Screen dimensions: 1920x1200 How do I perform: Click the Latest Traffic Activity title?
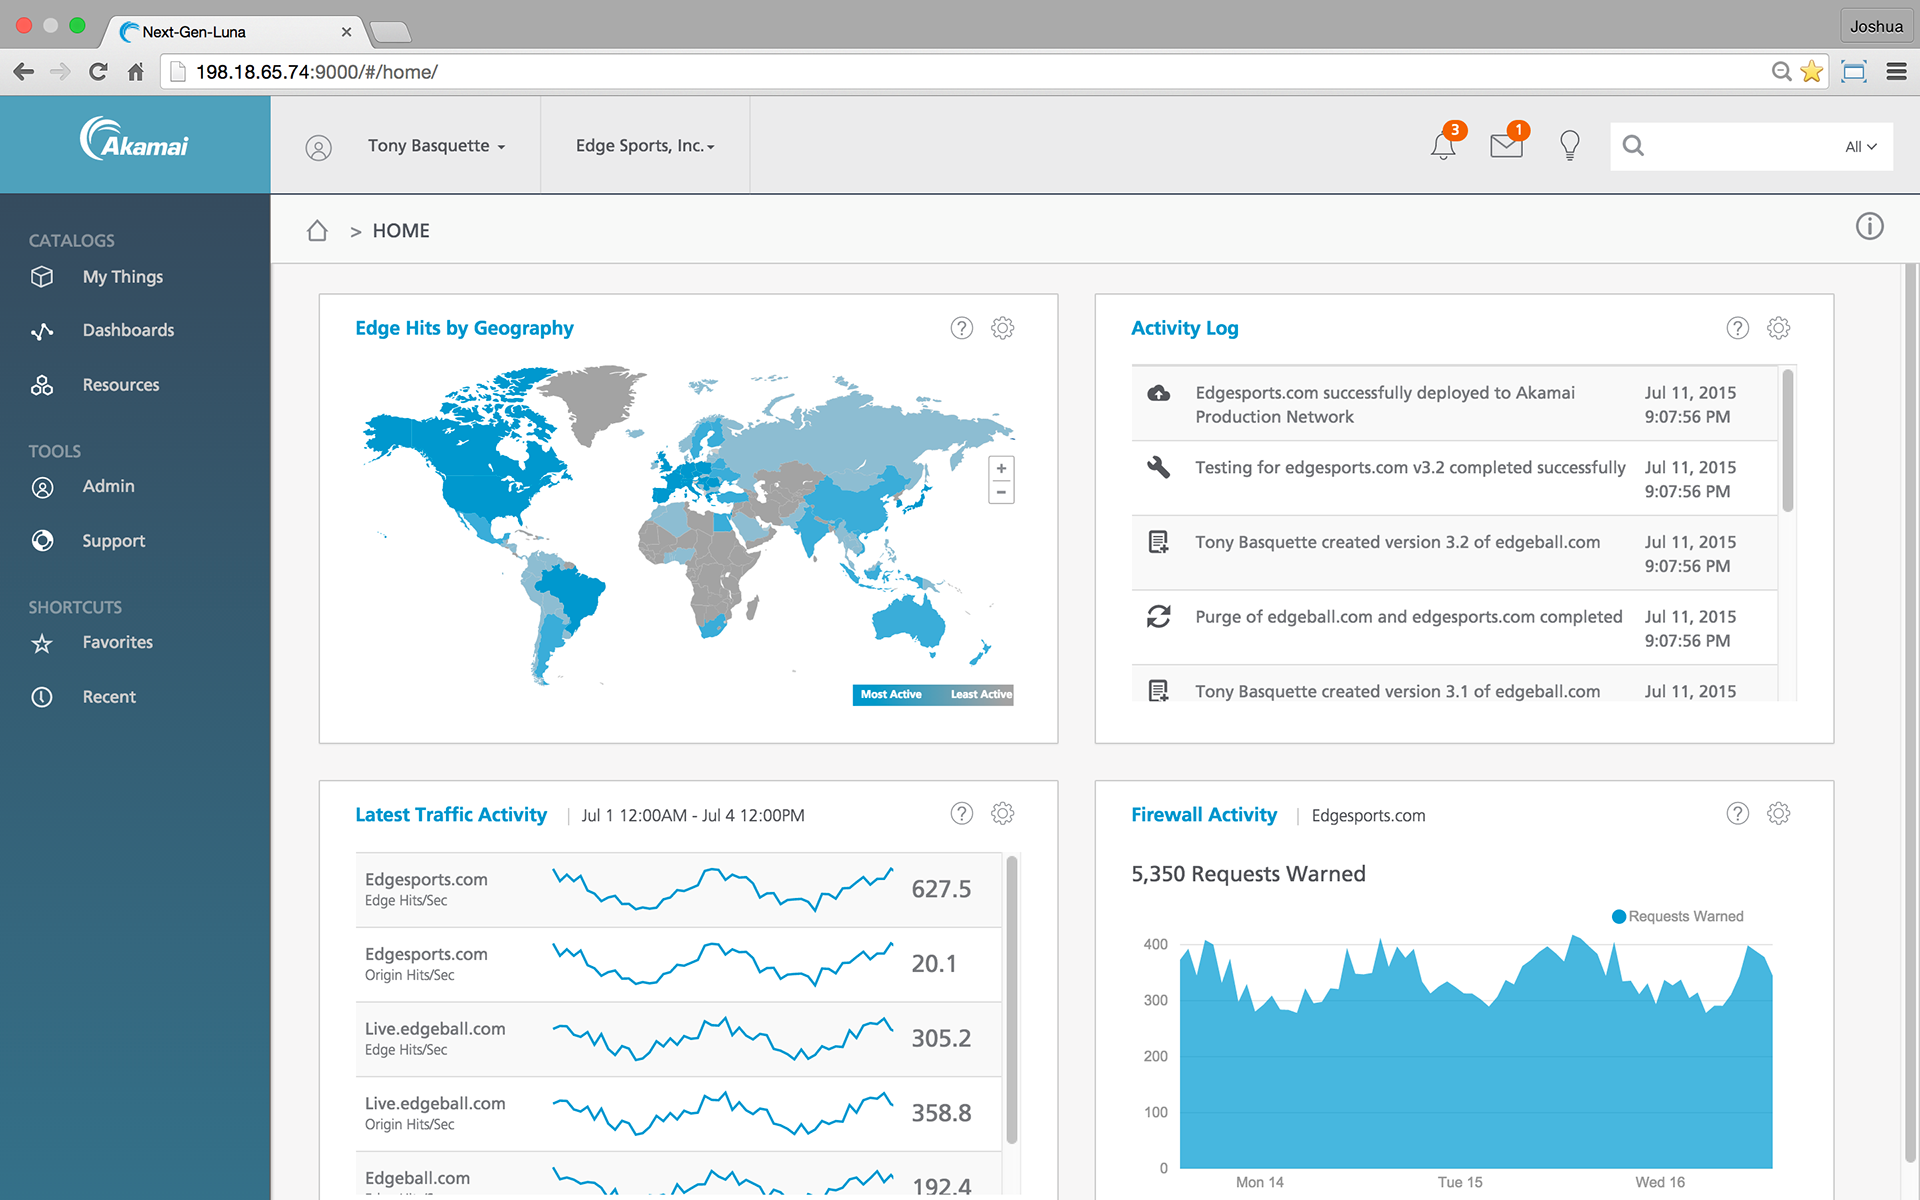(451, 815)
